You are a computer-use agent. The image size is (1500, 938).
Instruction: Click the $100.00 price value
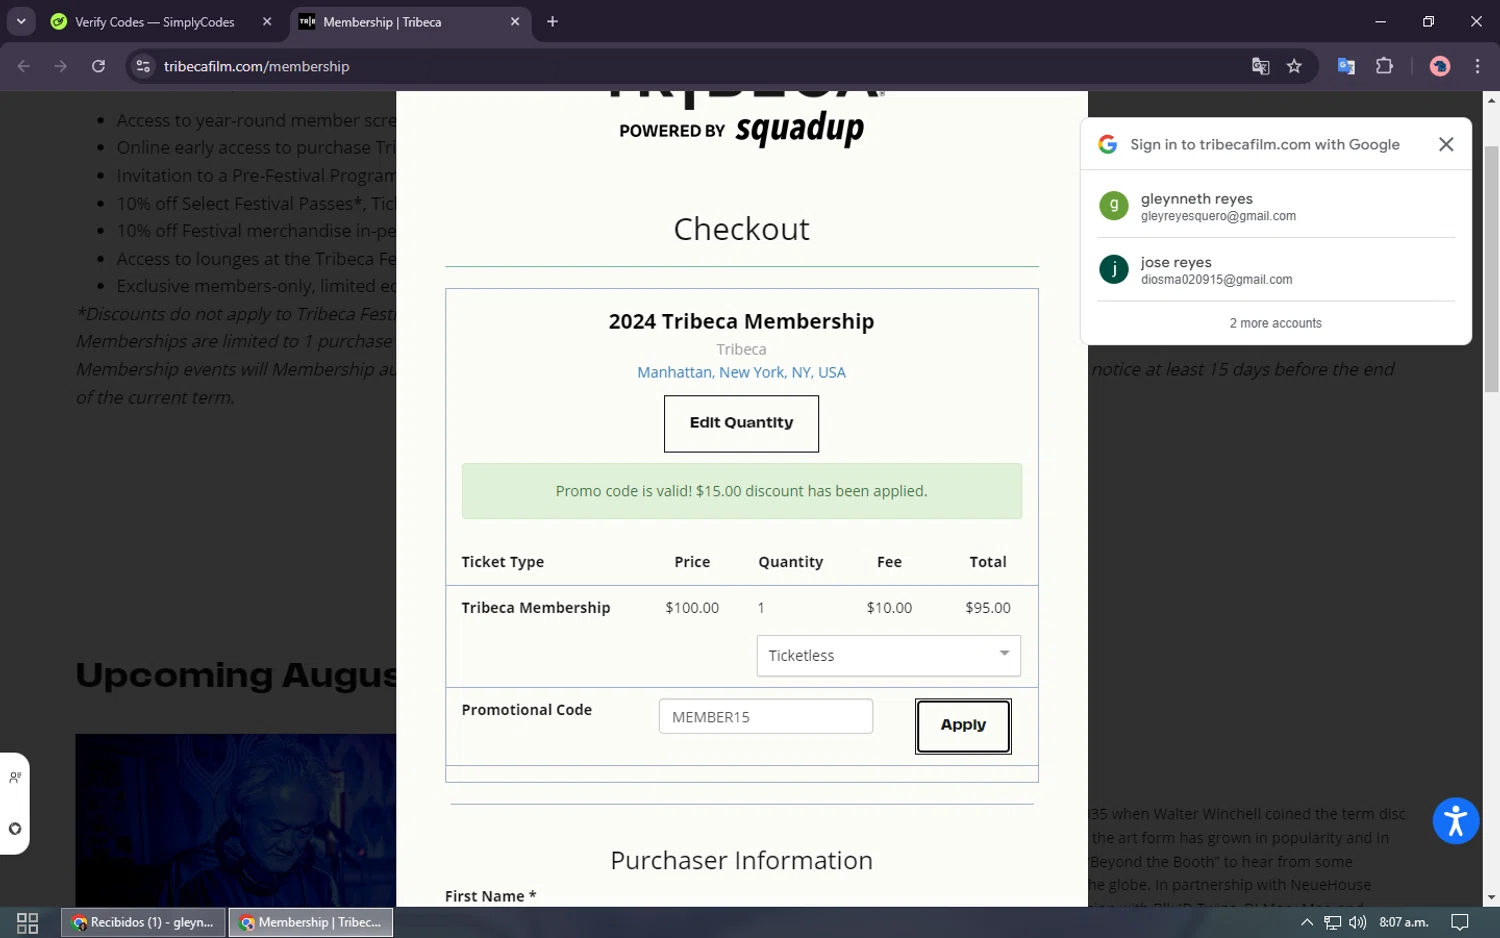[x=692, y=608]
